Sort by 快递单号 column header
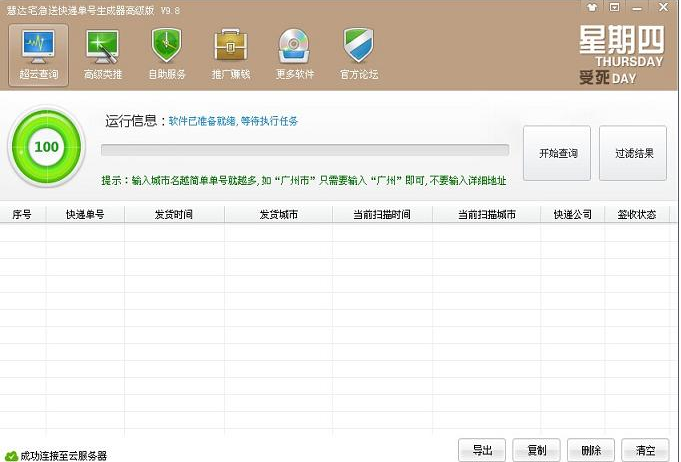The image size is (681, 462). coord(85,215)
